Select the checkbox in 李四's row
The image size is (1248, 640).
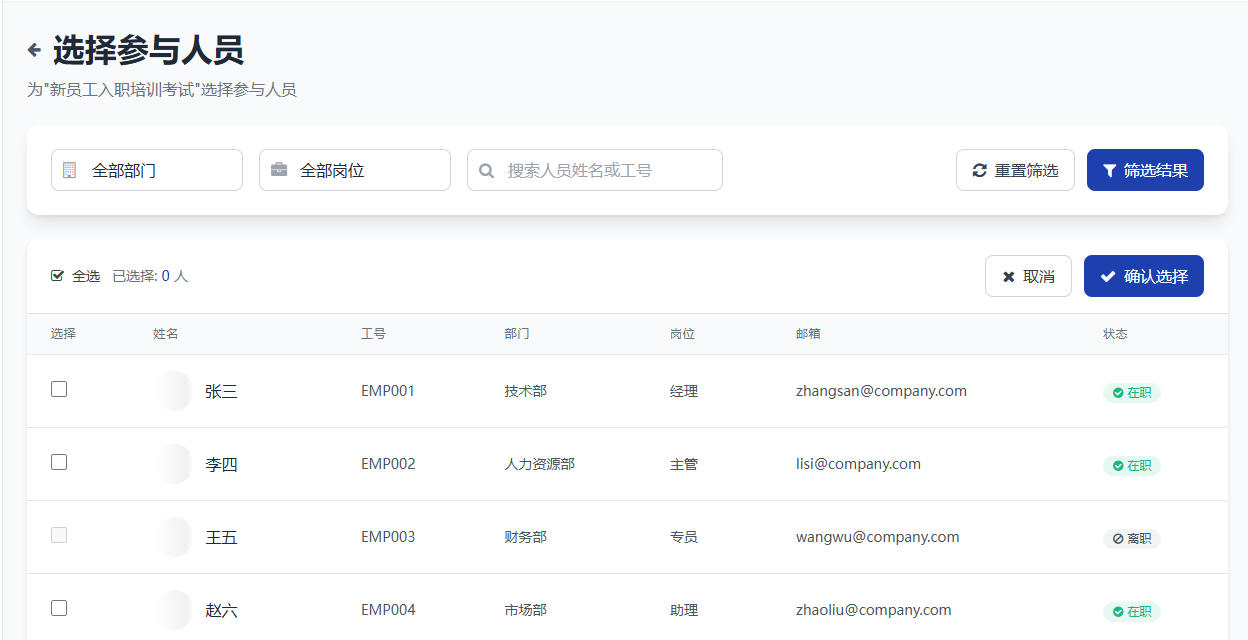(59, 462)
